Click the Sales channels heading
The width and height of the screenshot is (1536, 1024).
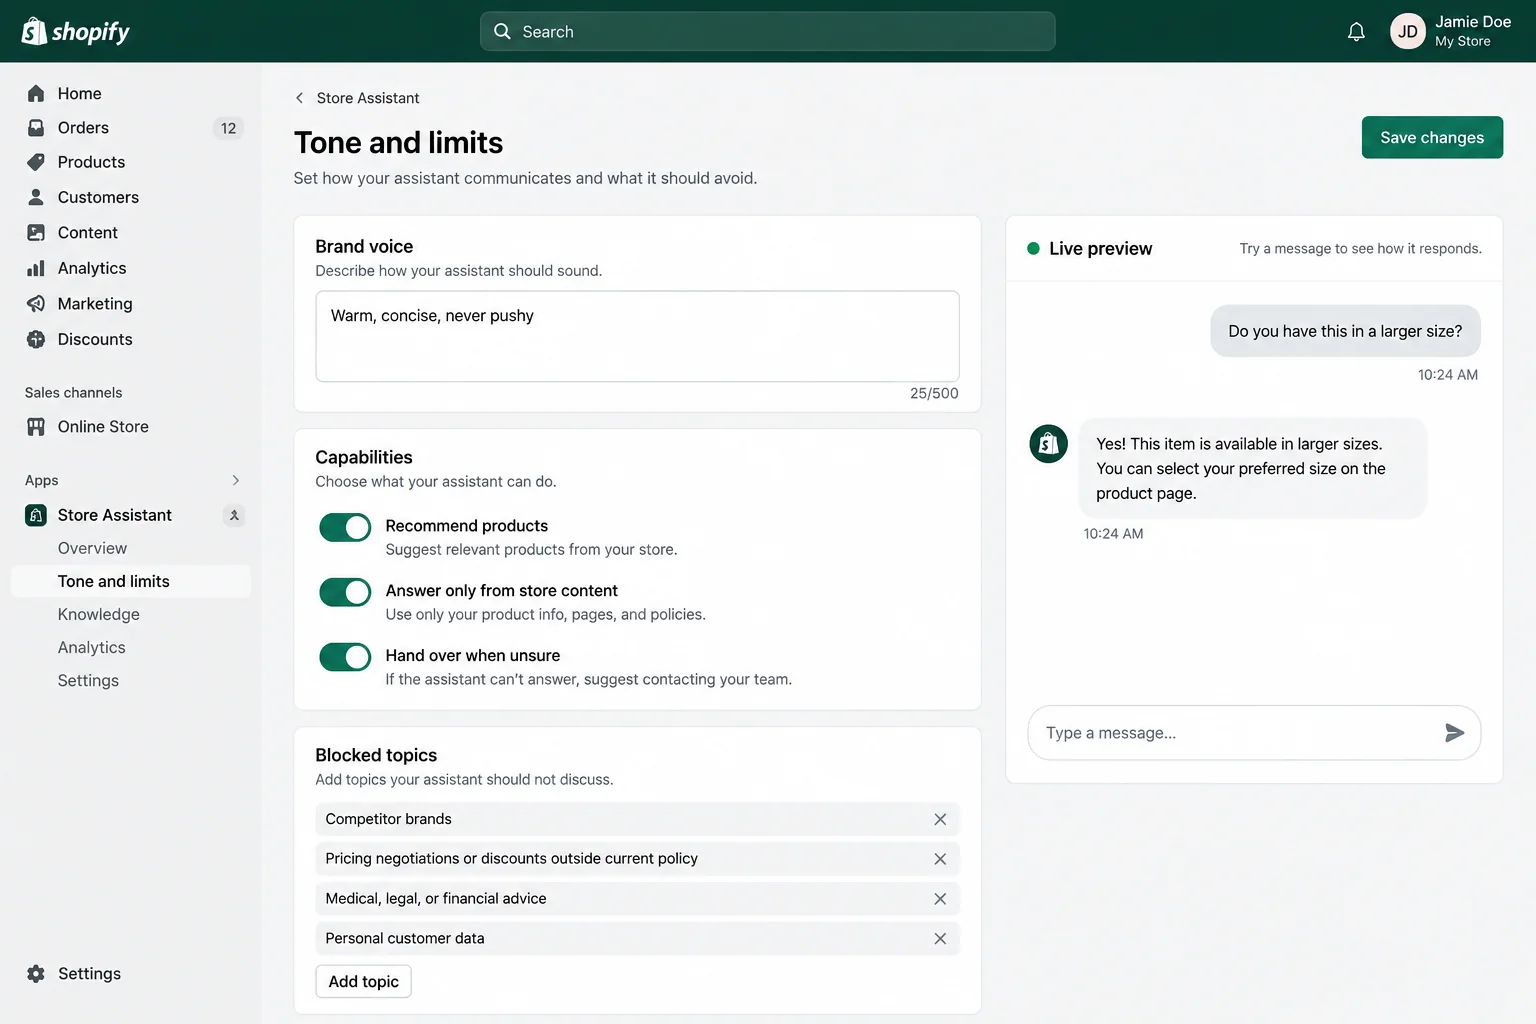coord(74,393)
